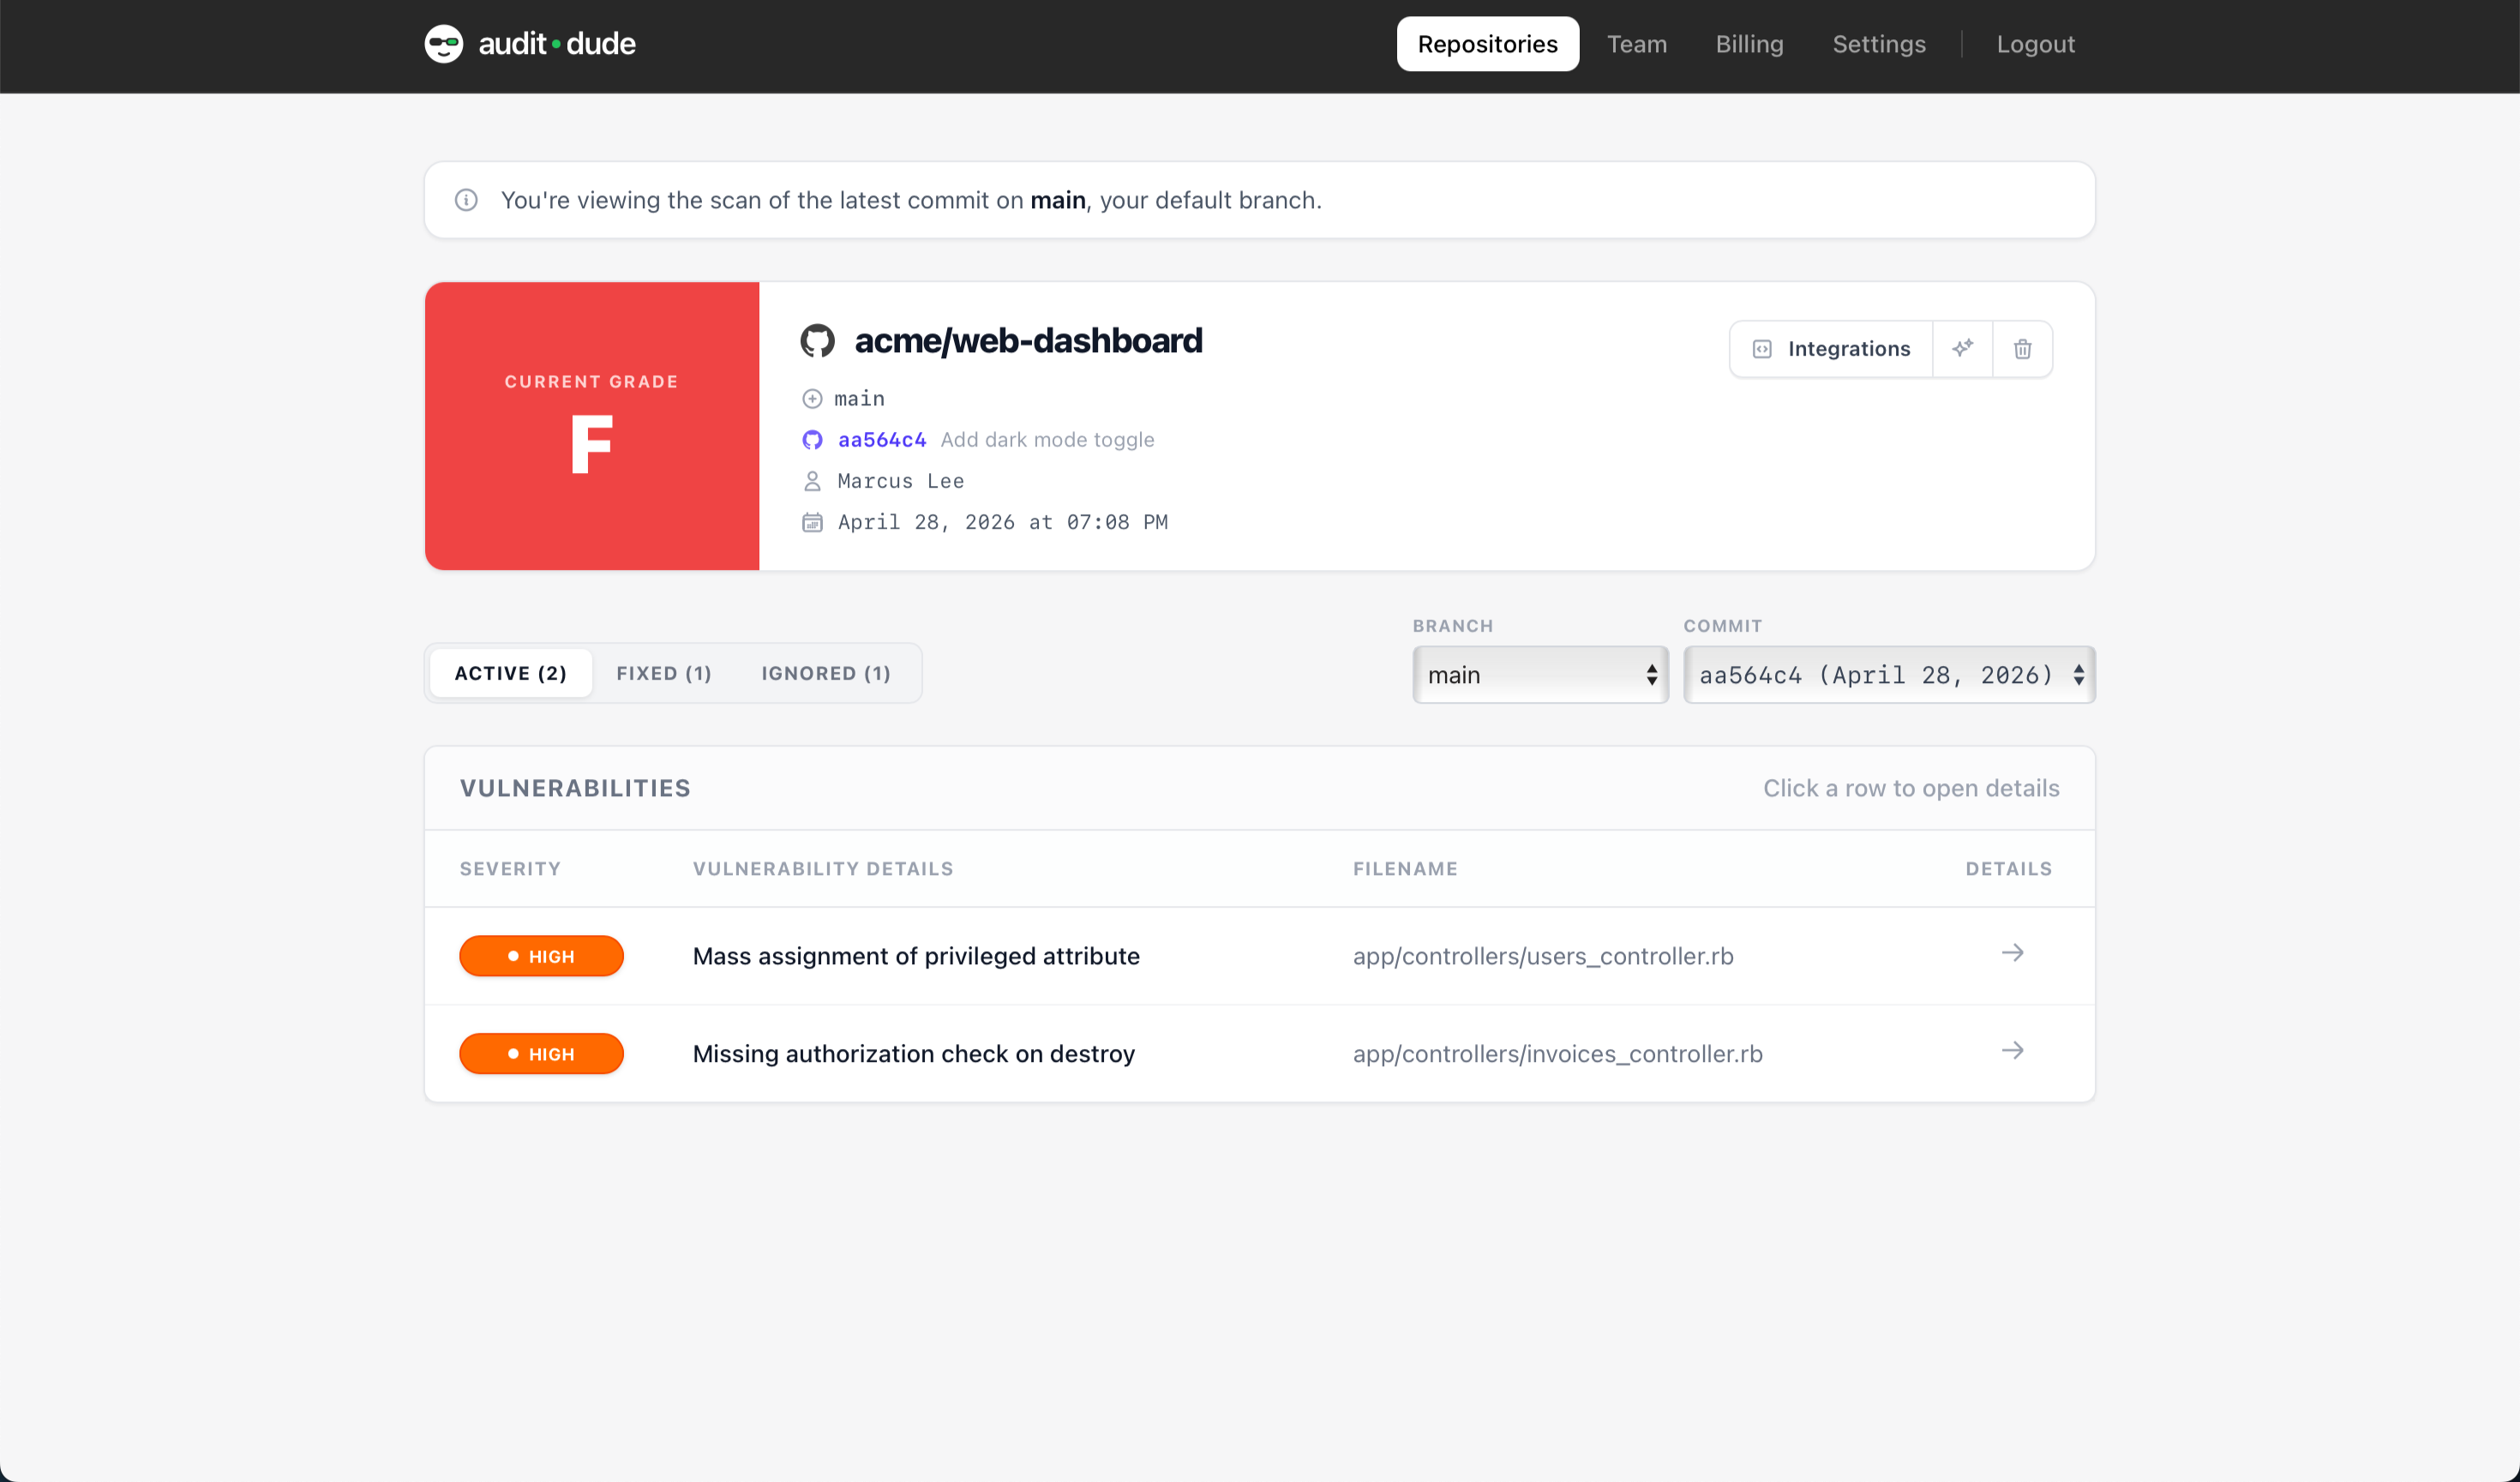Open Missing authorization check on destroy row
The width and height of the screenshot is (2520, 1482).
point(1259,1054)
